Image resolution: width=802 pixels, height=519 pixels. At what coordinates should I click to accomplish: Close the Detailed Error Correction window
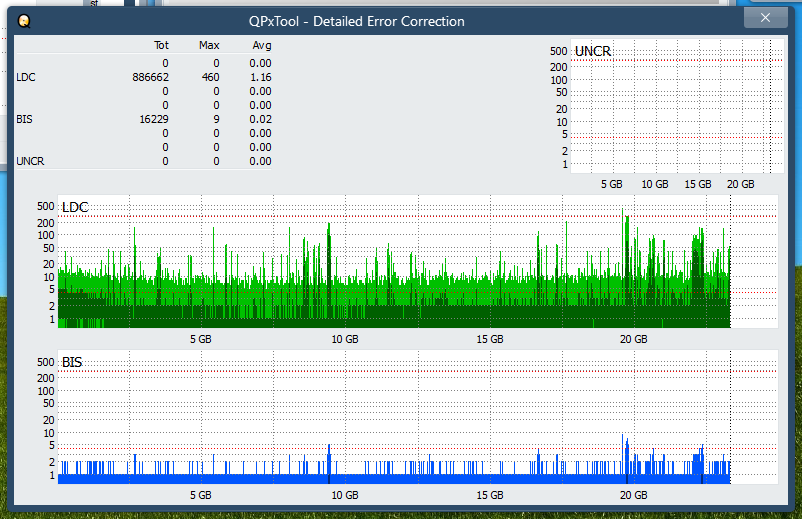click(x=765, y=18)
